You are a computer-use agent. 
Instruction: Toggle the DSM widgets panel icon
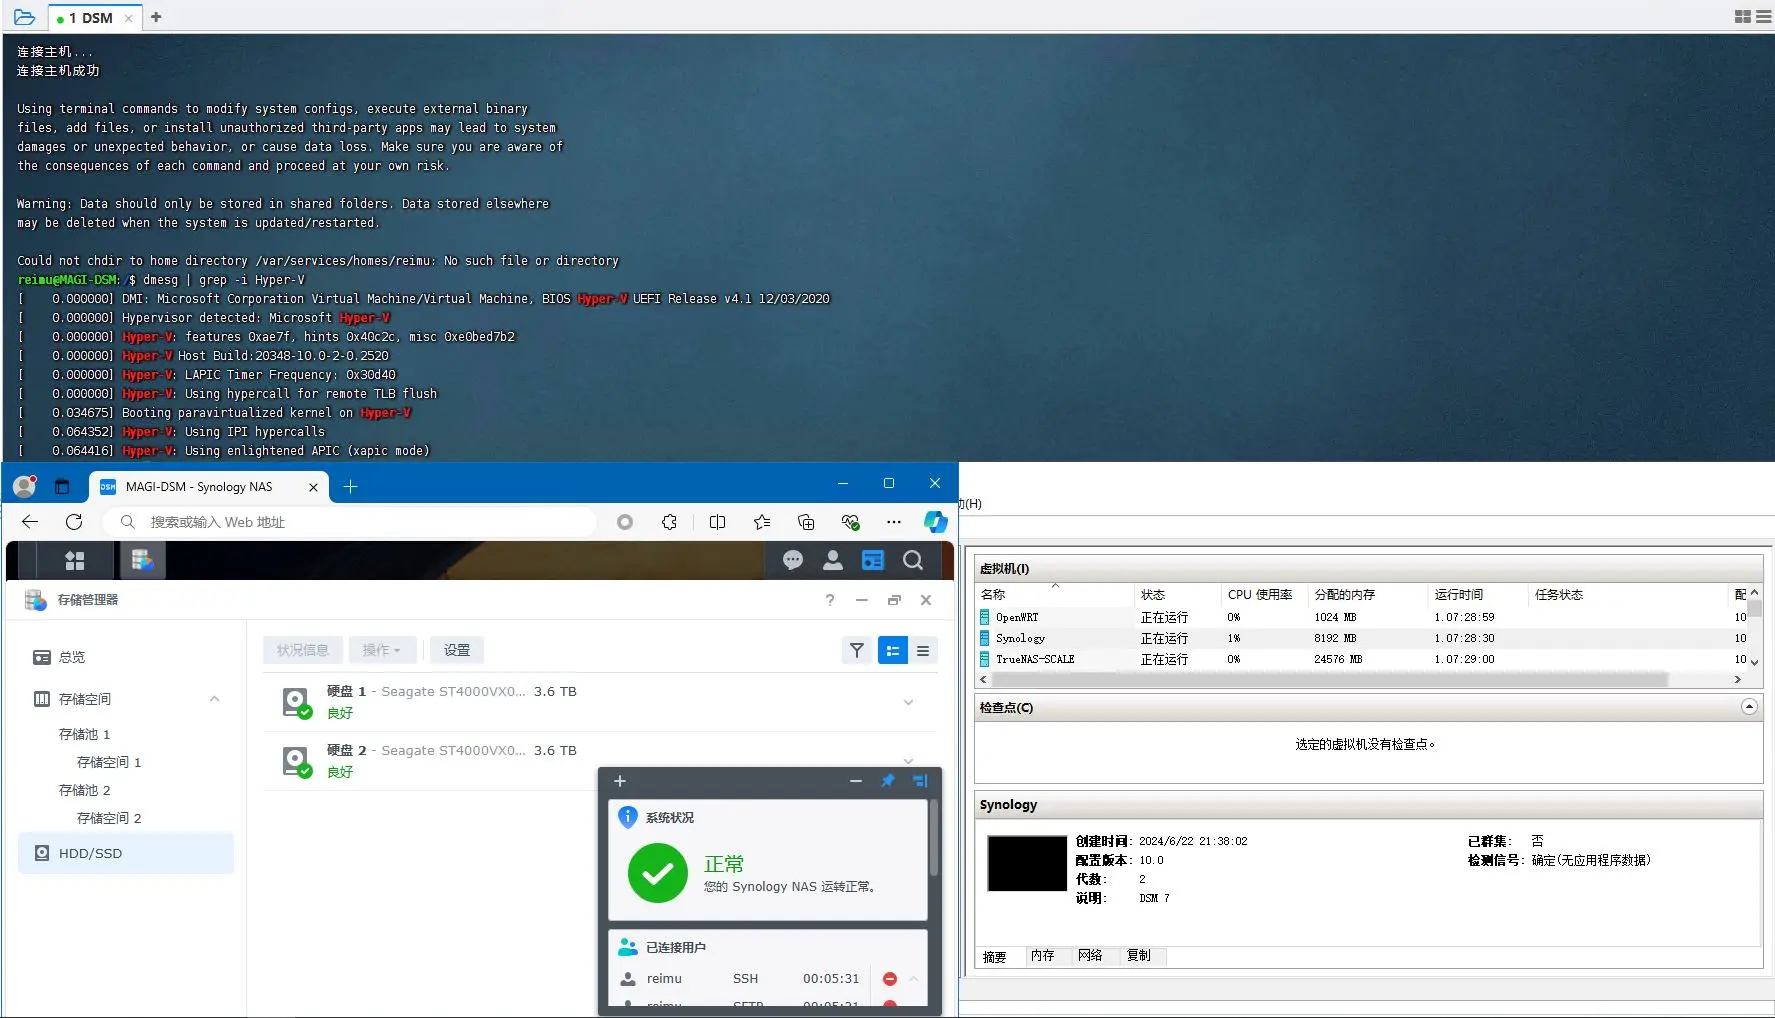click(x=873, y=560)
